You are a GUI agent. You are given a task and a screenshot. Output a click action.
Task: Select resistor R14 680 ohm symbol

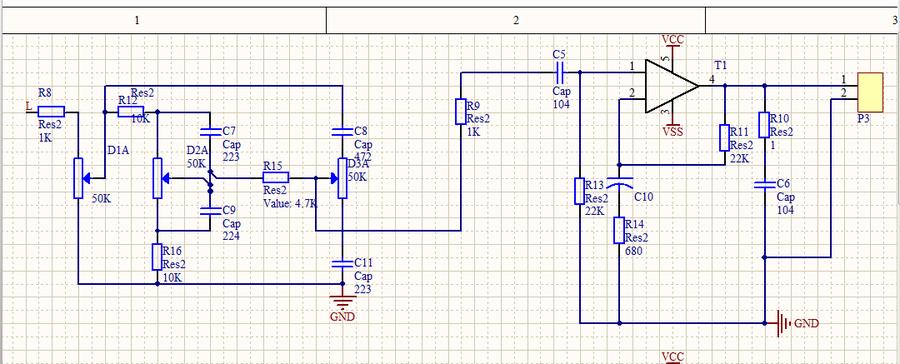[619, 230]
